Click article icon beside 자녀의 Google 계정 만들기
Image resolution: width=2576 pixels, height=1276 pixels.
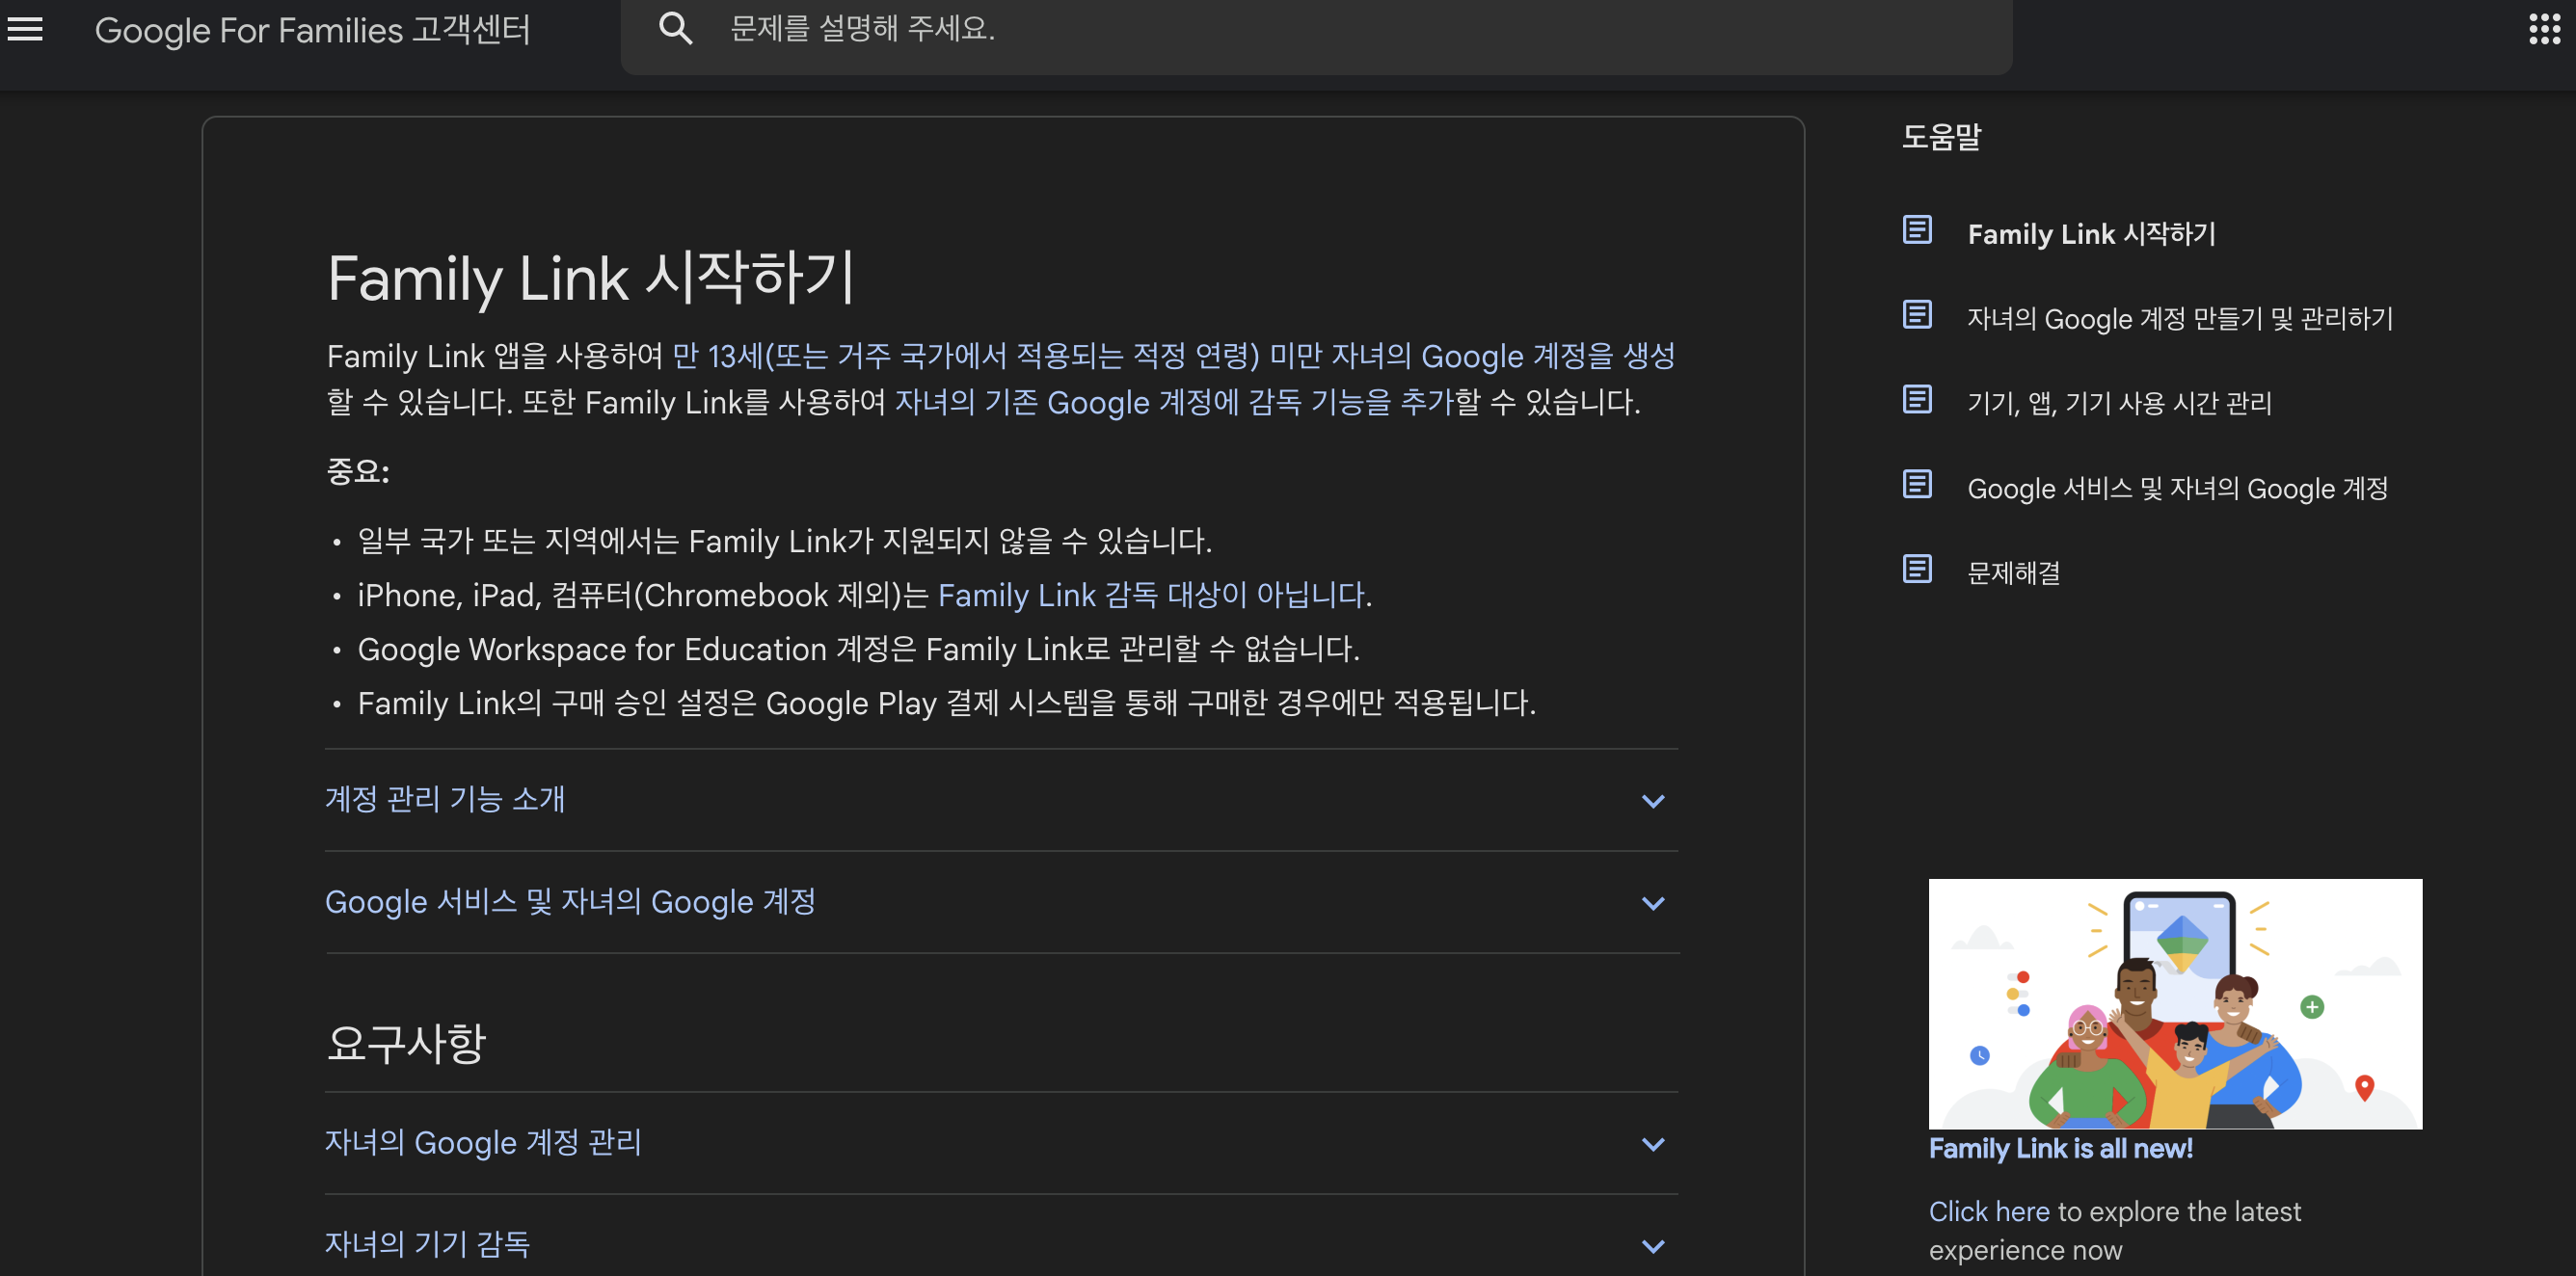[x=1916, y=315]
